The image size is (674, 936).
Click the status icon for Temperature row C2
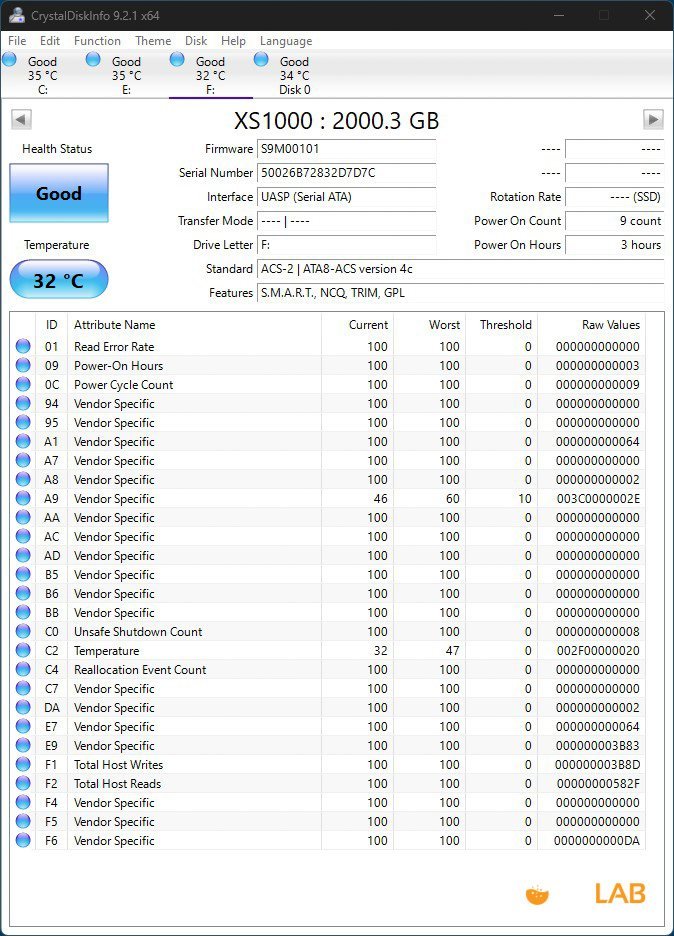point(23,651)
